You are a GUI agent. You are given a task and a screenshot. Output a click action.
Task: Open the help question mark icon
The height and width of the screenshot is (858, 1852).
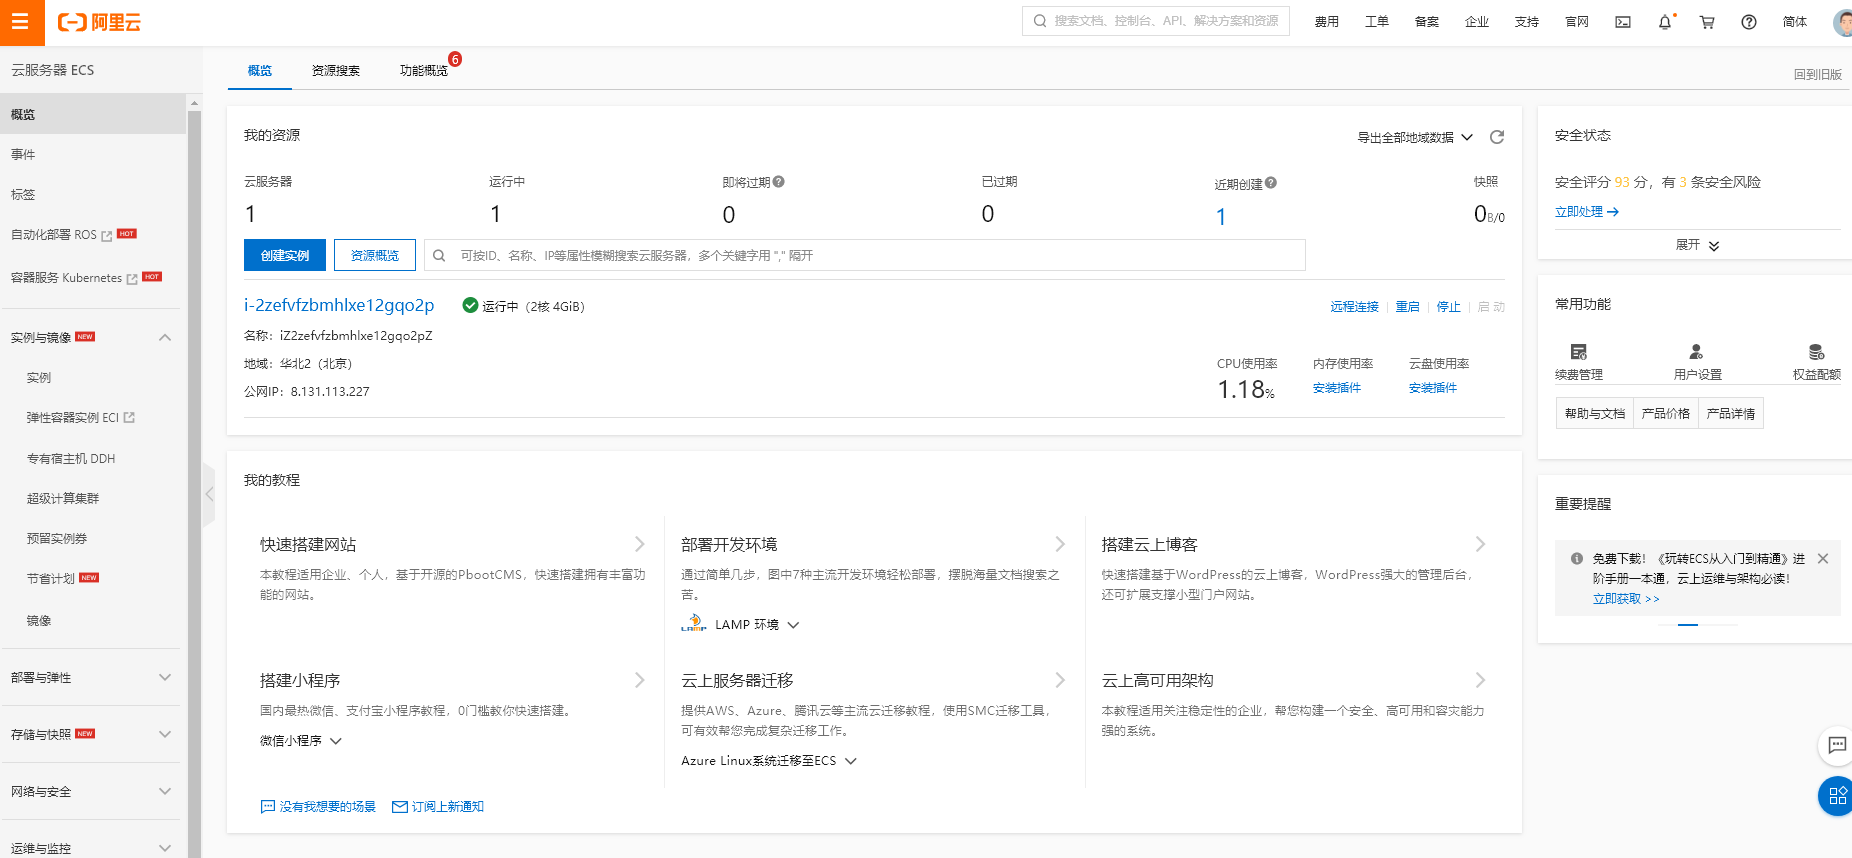click(1749, 22)
